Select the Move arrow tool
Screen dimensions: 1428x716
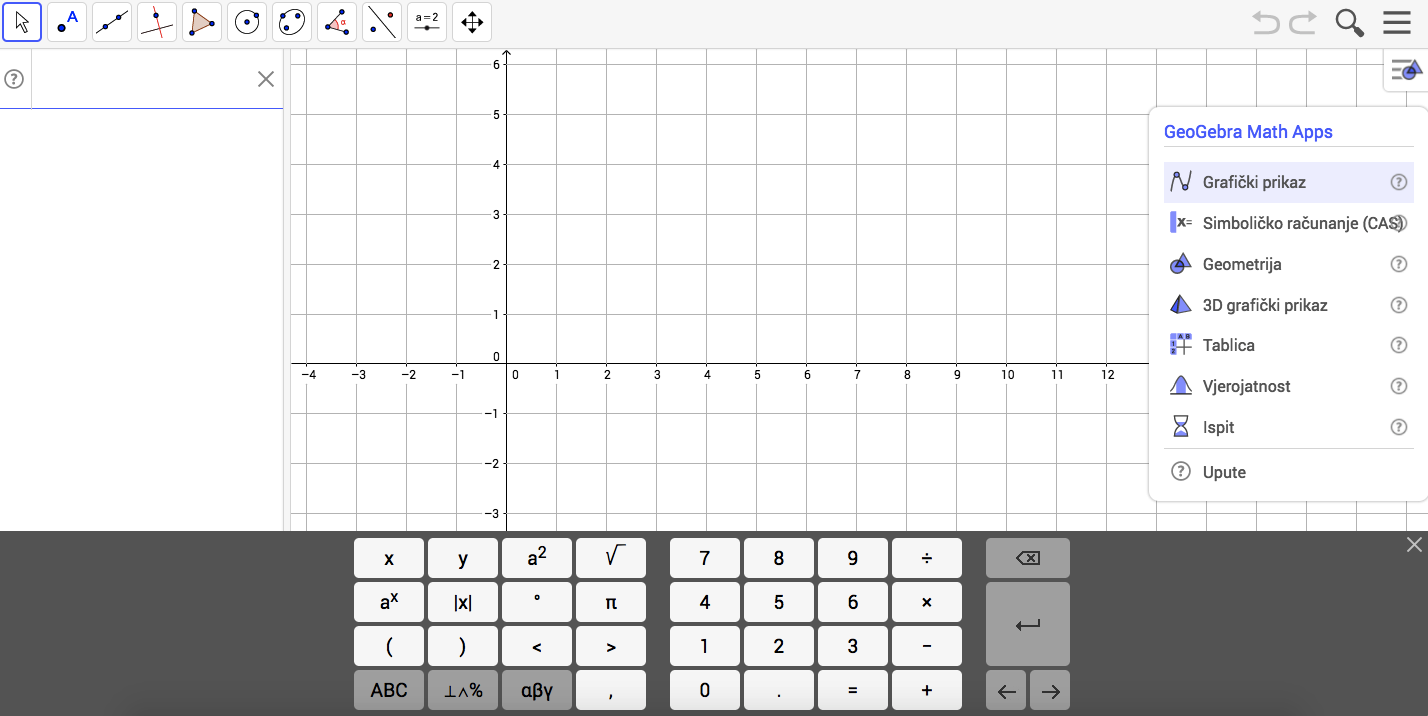(22, 22)
